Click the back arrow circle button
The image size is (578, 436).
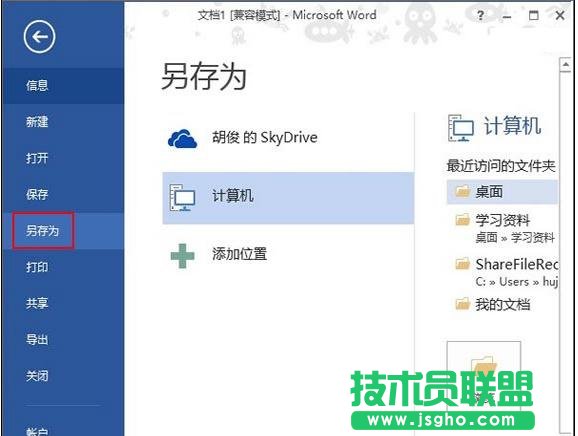click(x=39, y=36)
